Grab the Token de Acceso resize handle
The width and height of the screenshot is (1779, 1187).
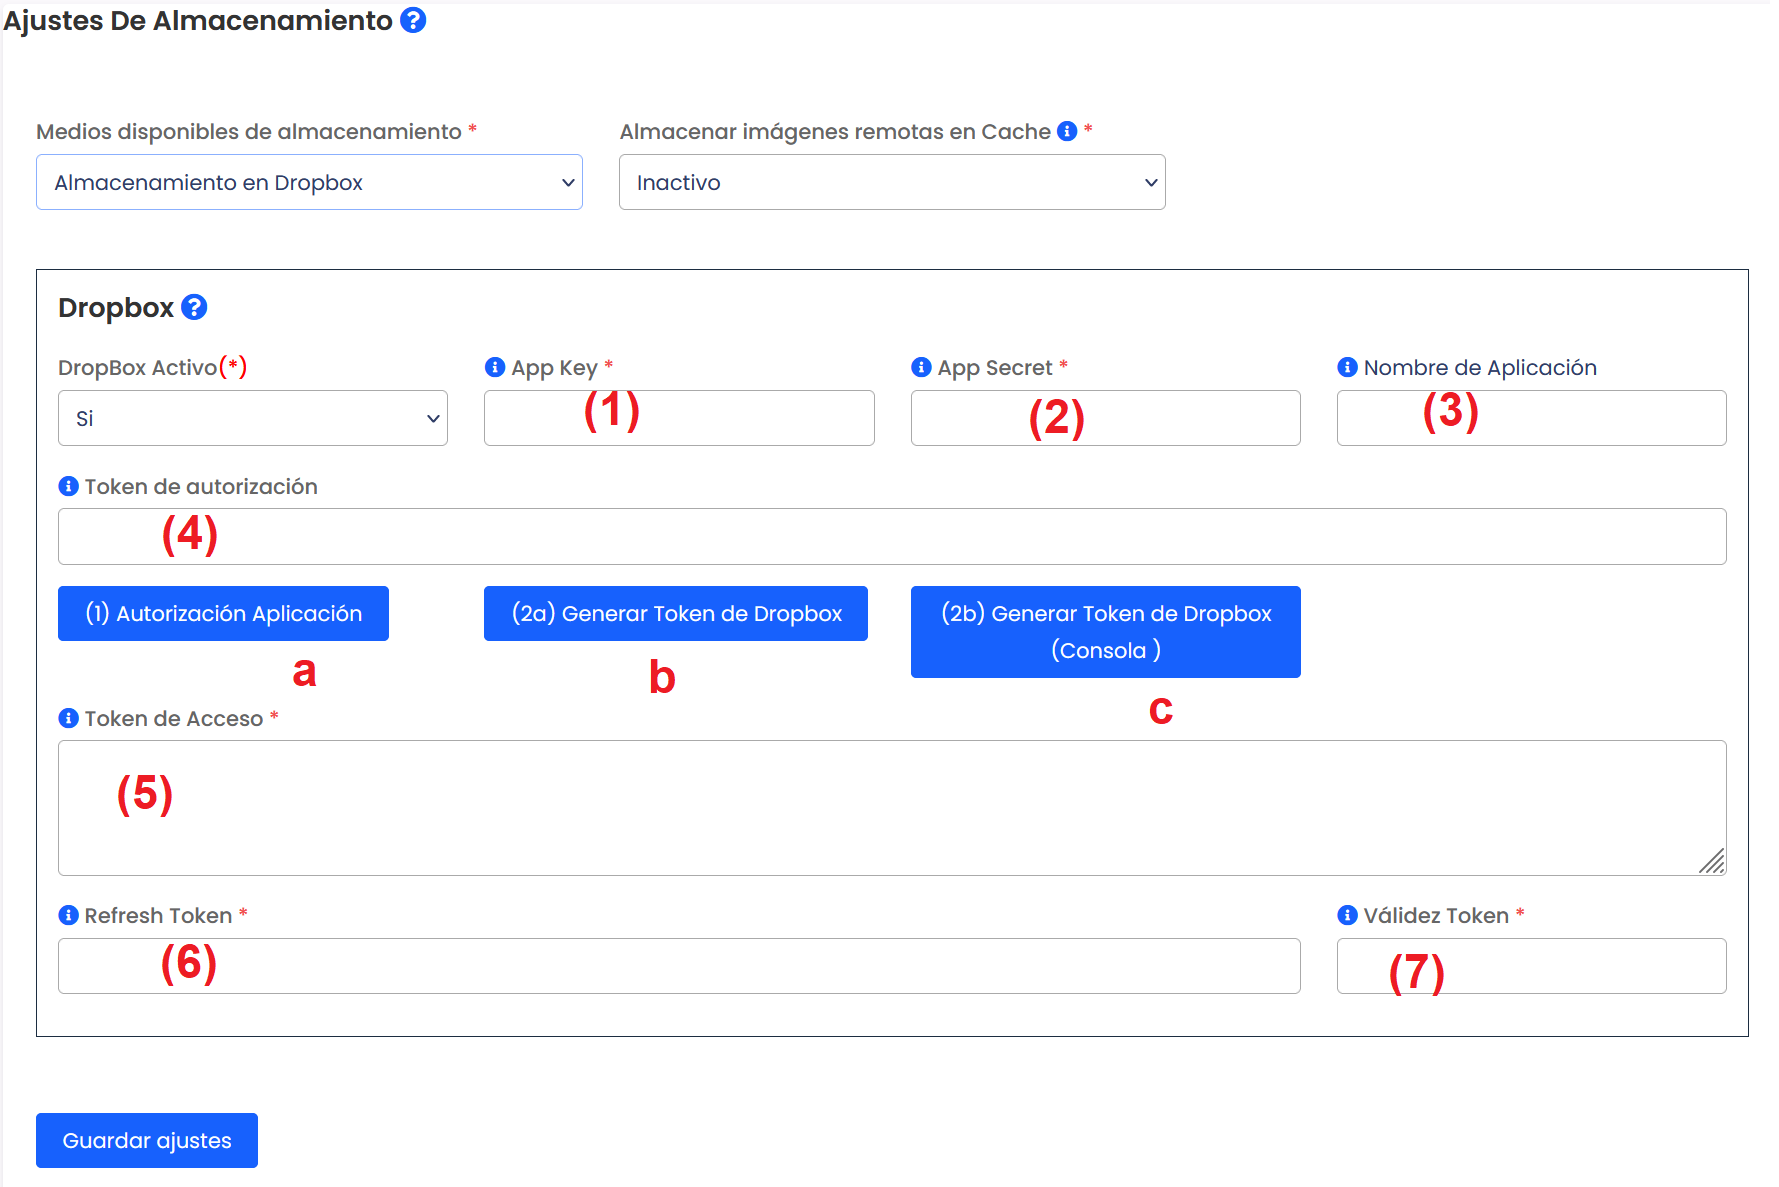1712,861
